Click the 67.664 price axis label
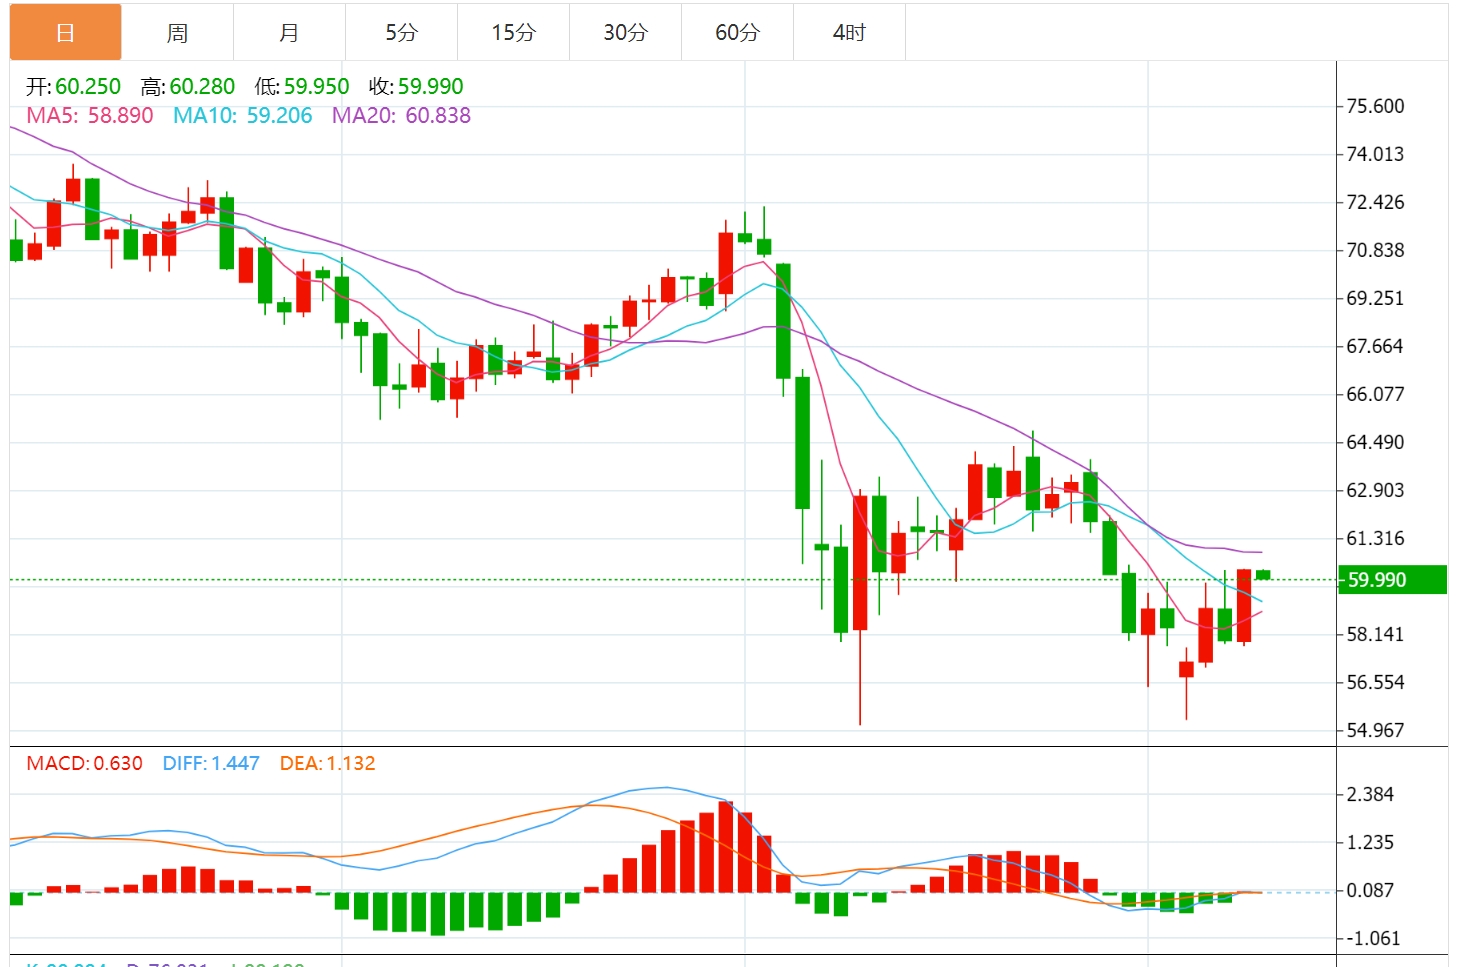1473x967 pixels. [1375, 346]
